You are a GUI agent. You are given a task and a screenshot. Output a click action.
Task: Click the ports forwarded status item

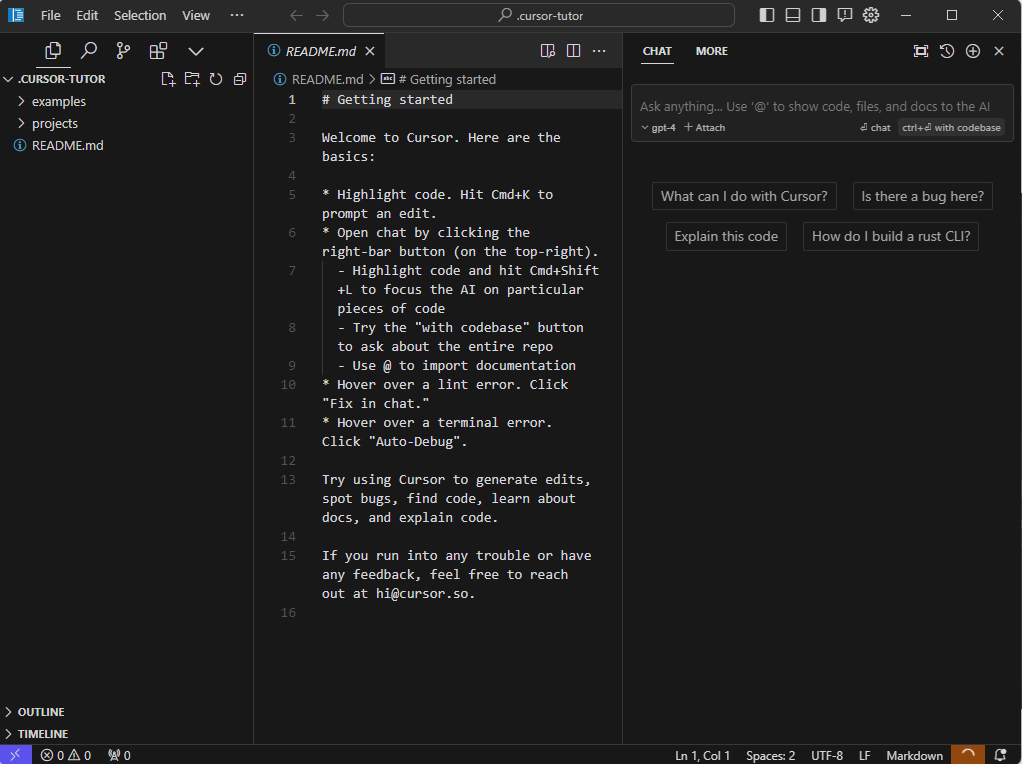119,755
